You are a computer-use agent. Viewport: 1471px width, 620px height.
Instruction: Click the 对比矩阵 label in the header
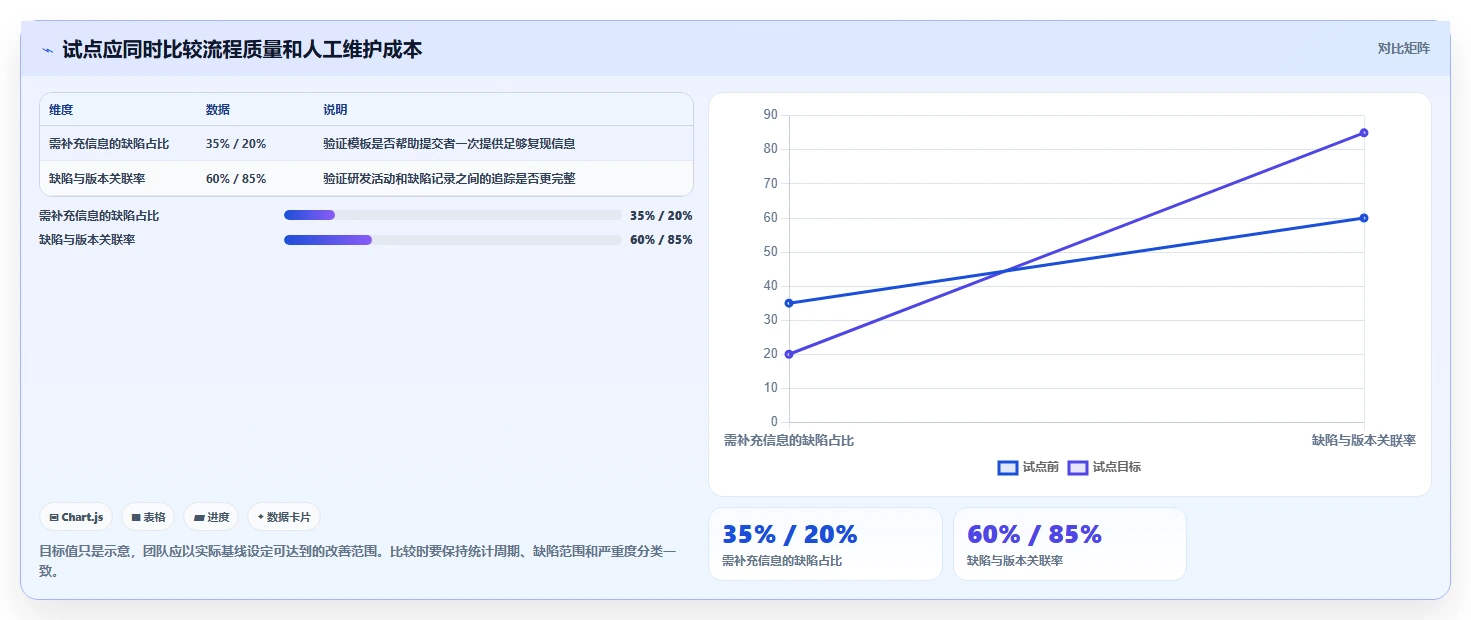click(x=1403, y=48)
